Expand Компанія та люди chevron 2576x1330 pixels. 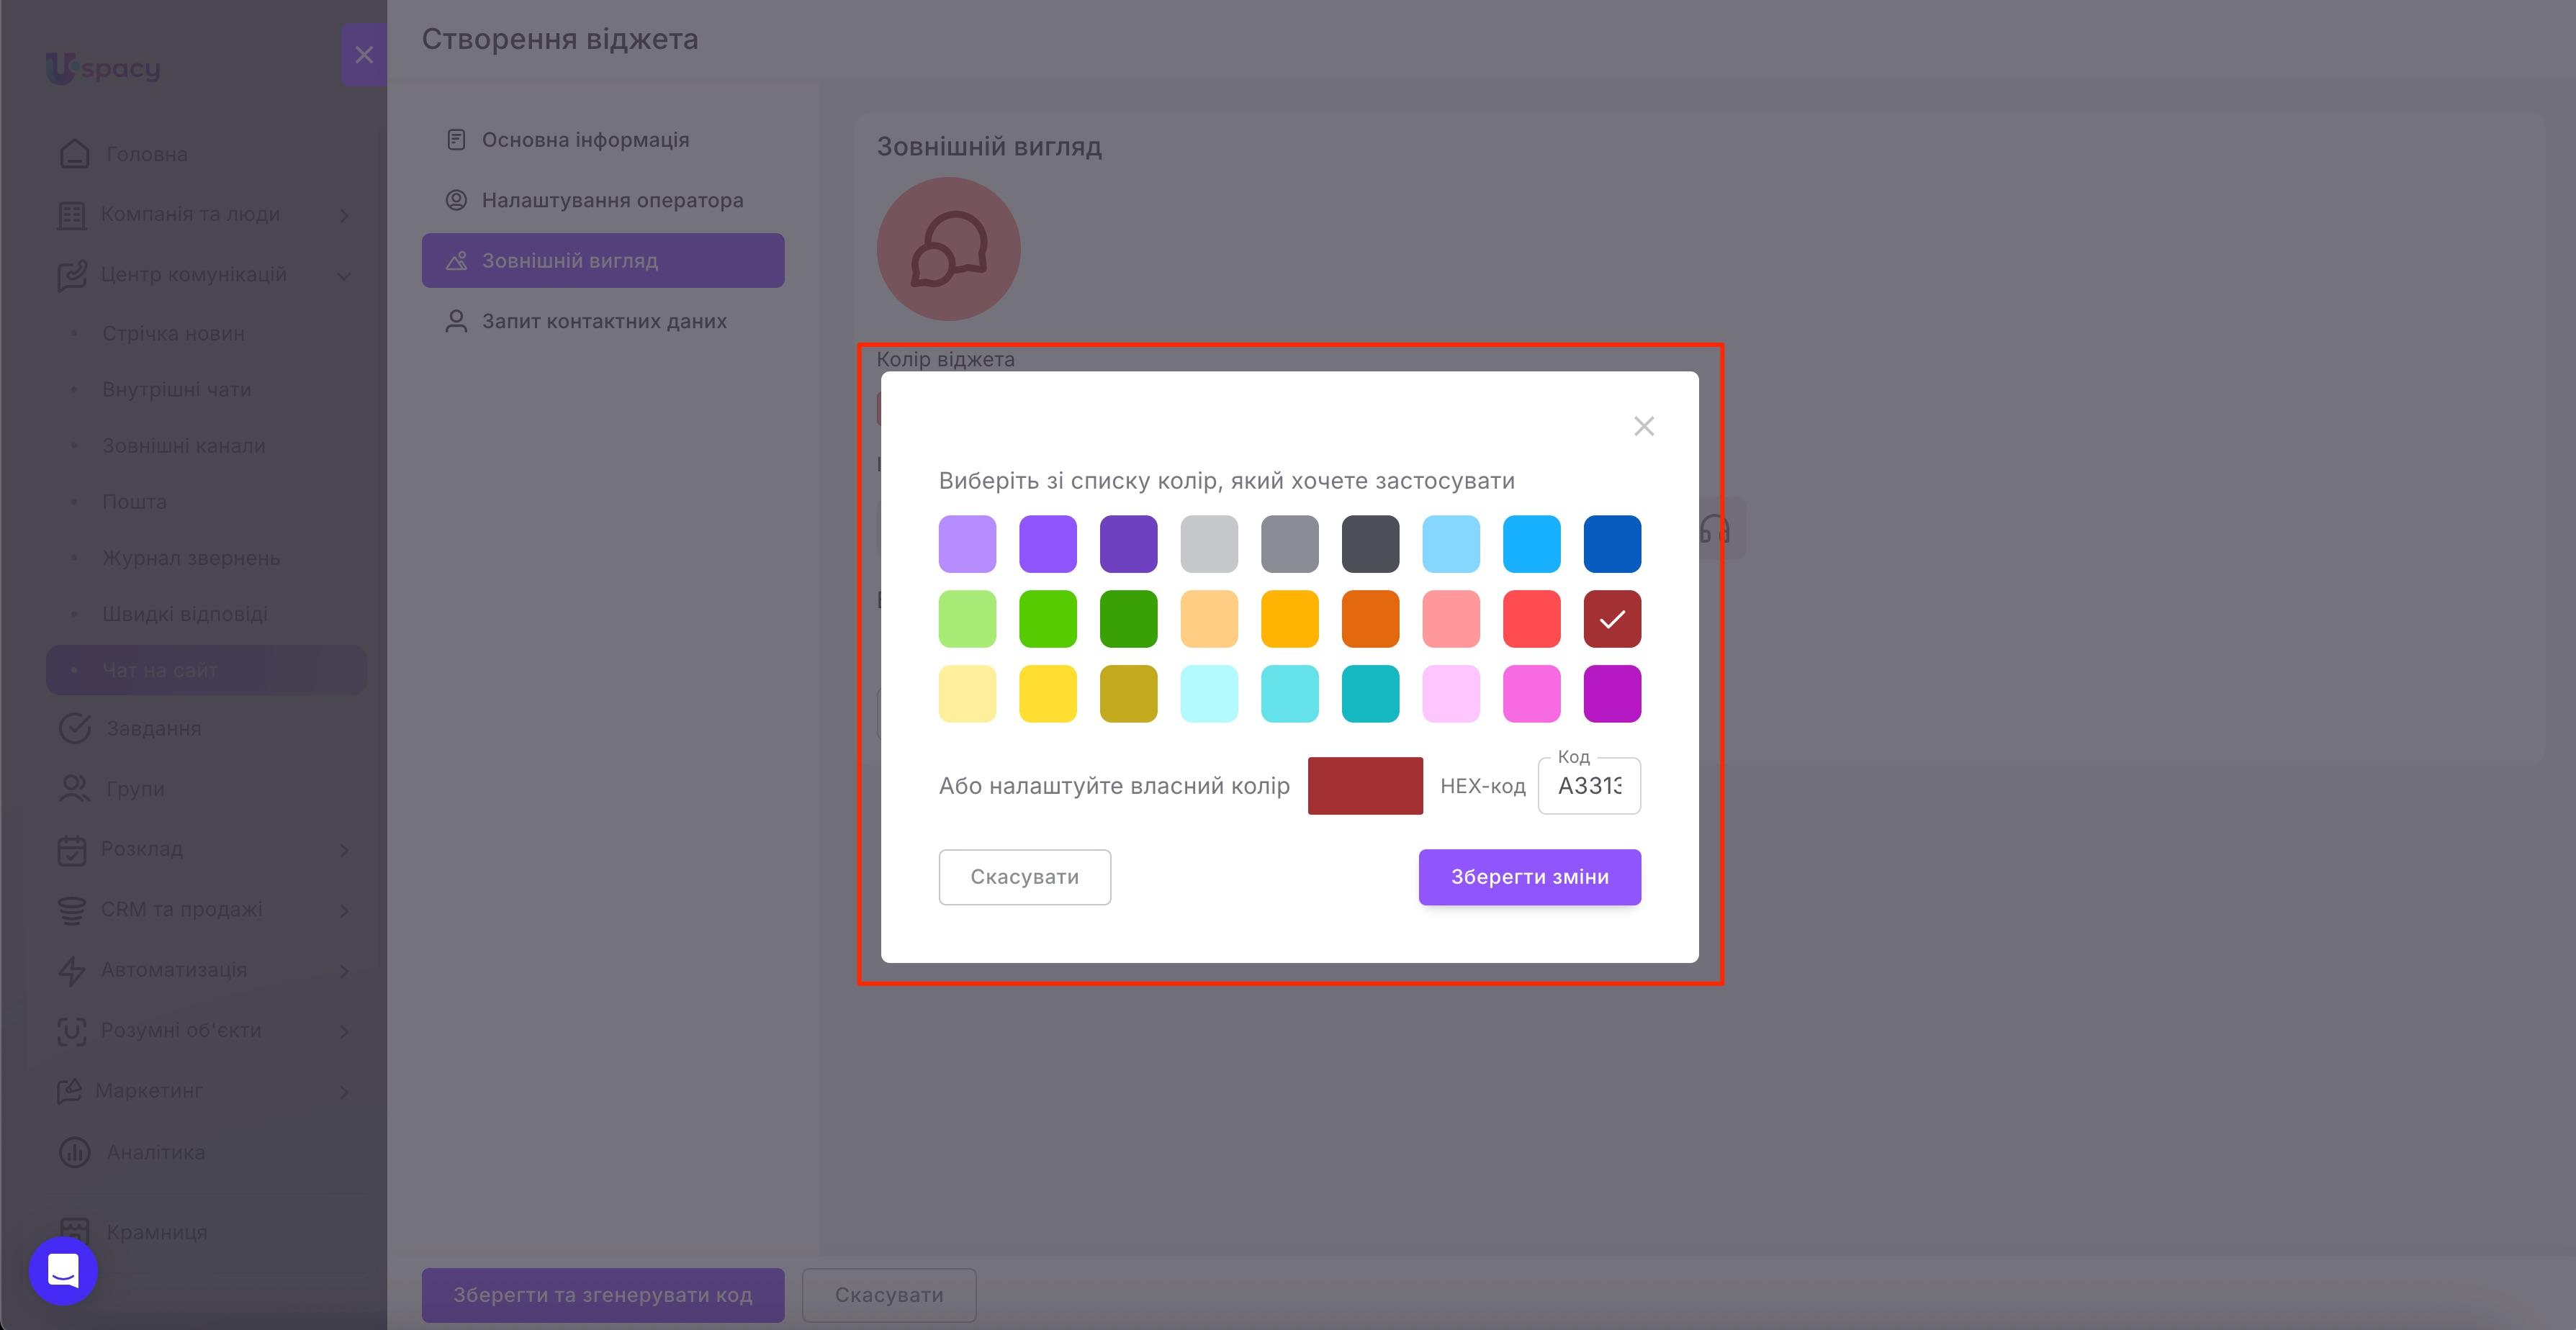pos(344,215)
